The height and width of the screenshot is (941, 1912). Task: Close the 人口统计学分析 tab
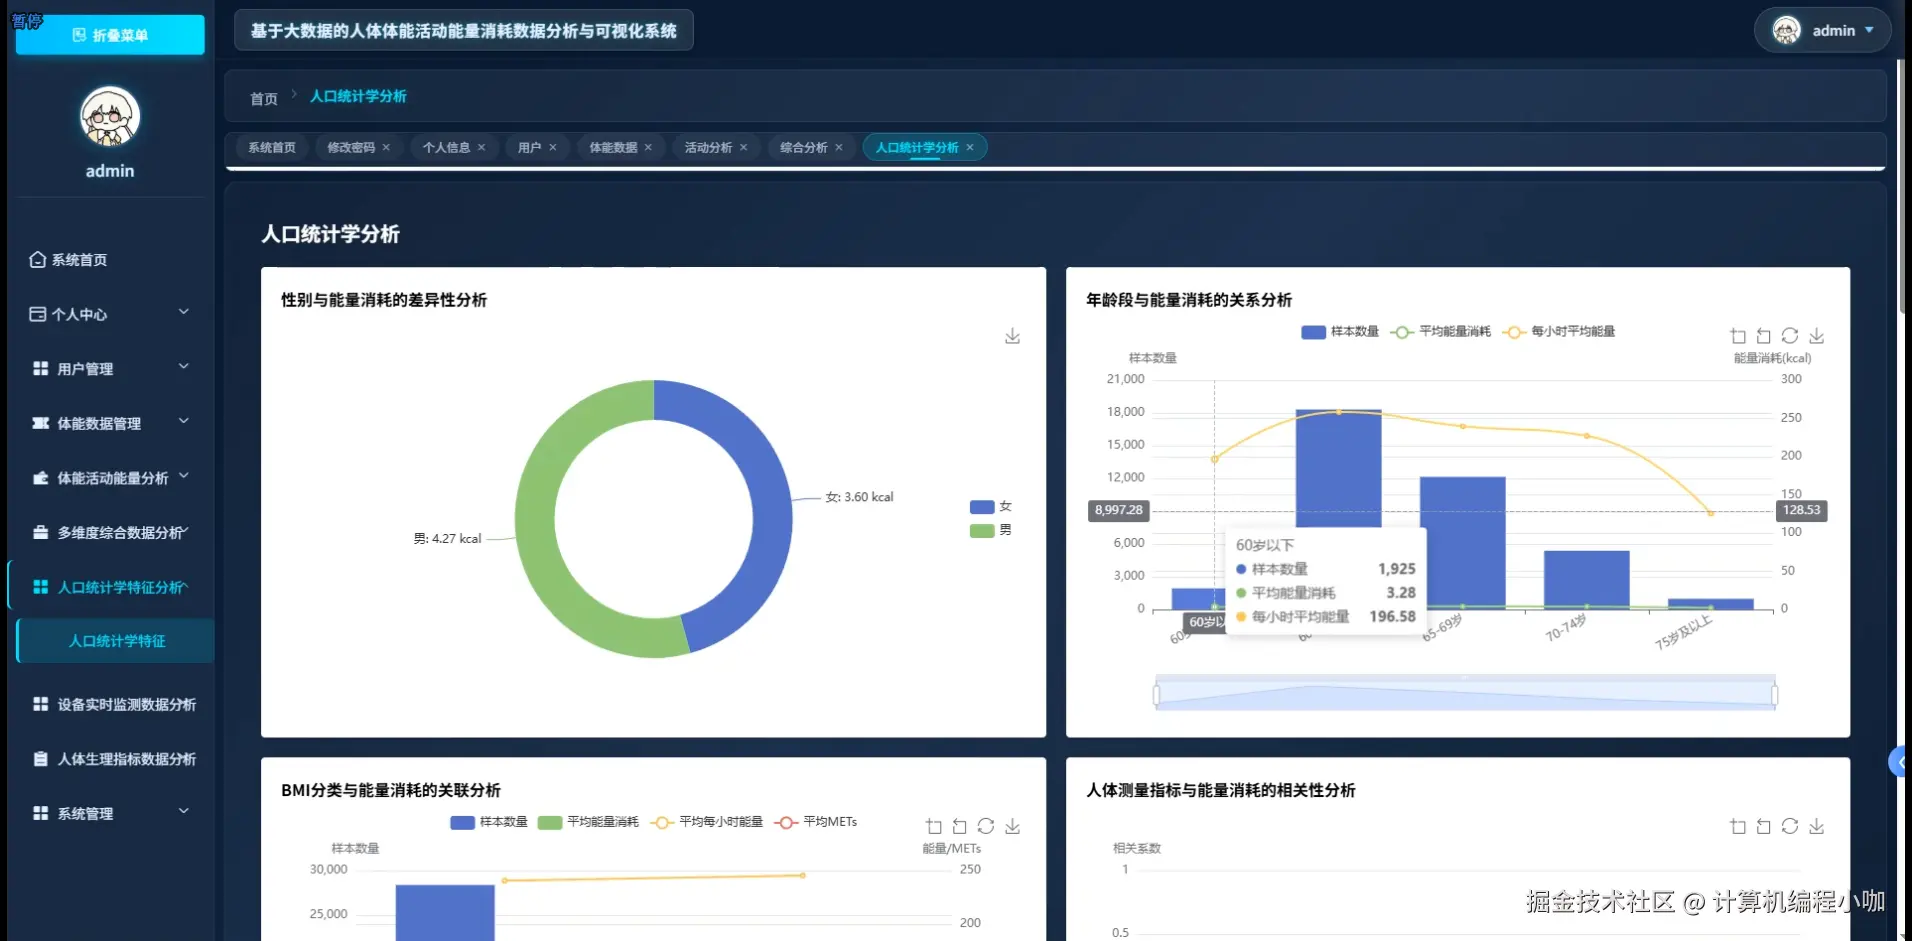click(x=969, y=147)
